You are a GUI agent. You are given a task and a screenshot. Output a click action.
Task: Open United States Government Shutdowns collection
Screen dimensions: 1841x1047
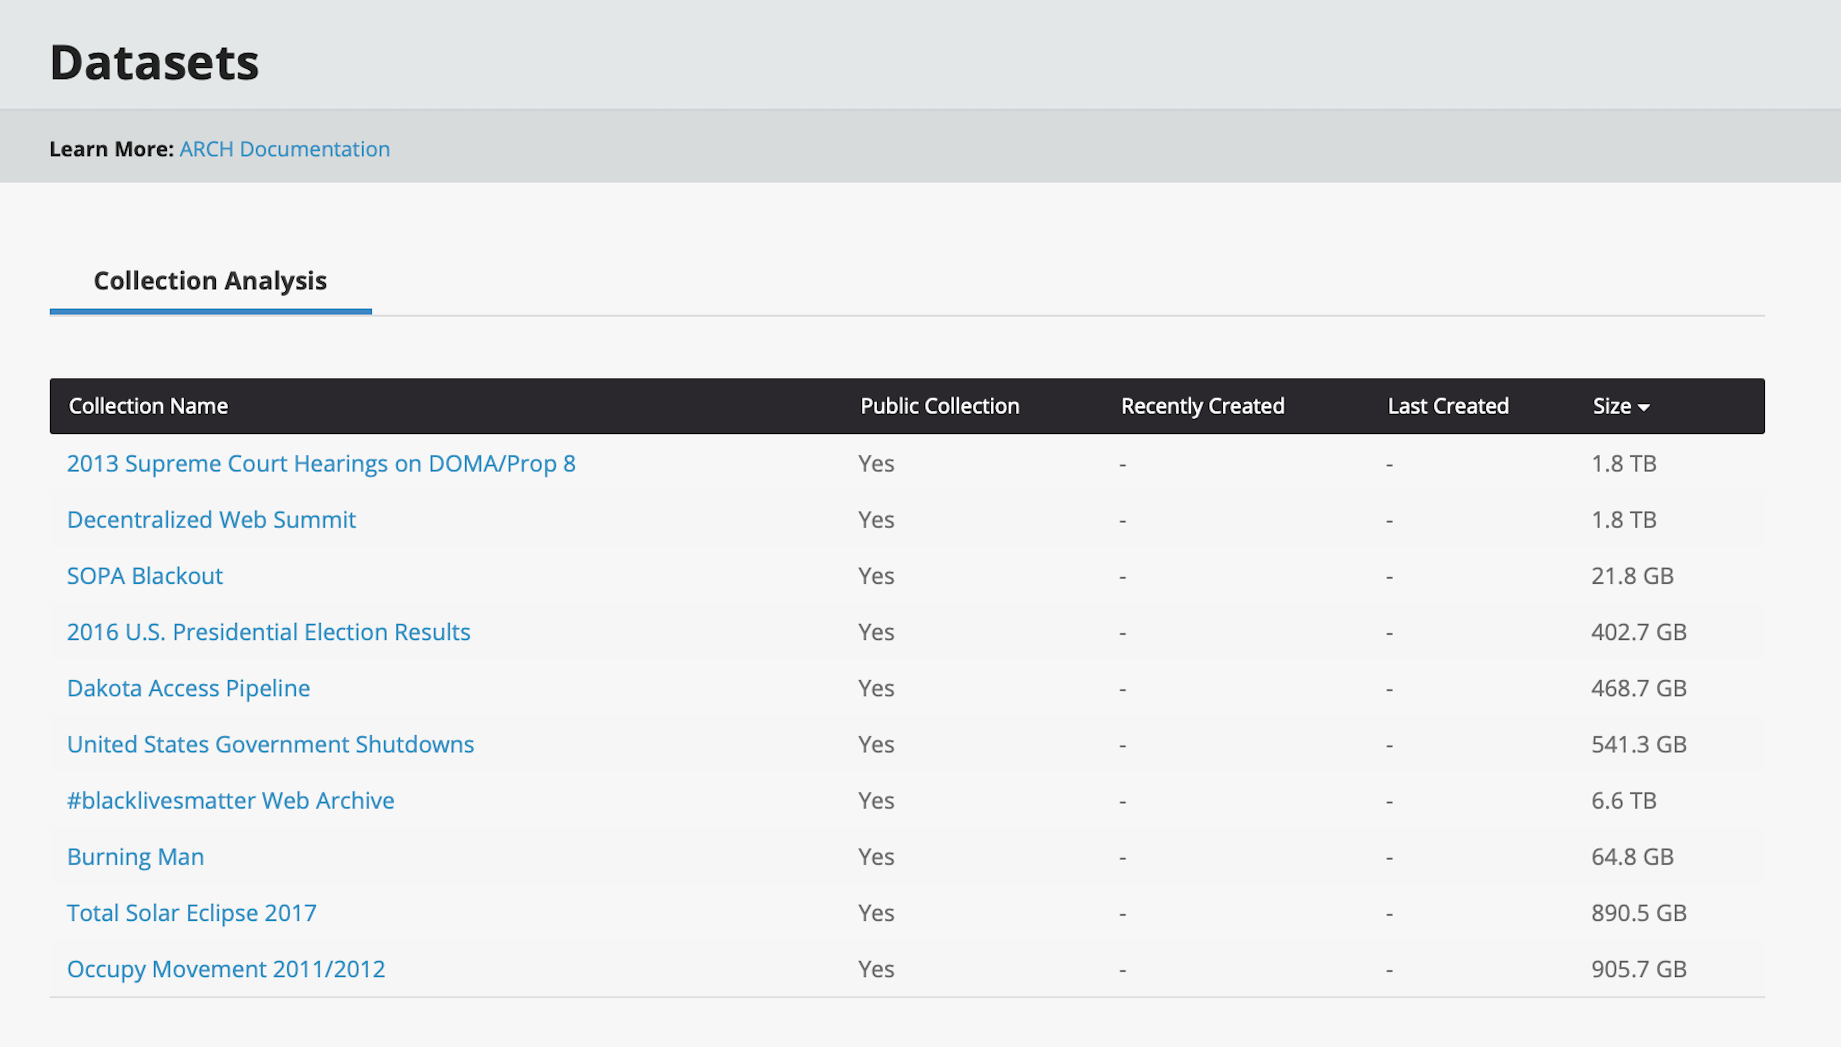pos(270,744)
